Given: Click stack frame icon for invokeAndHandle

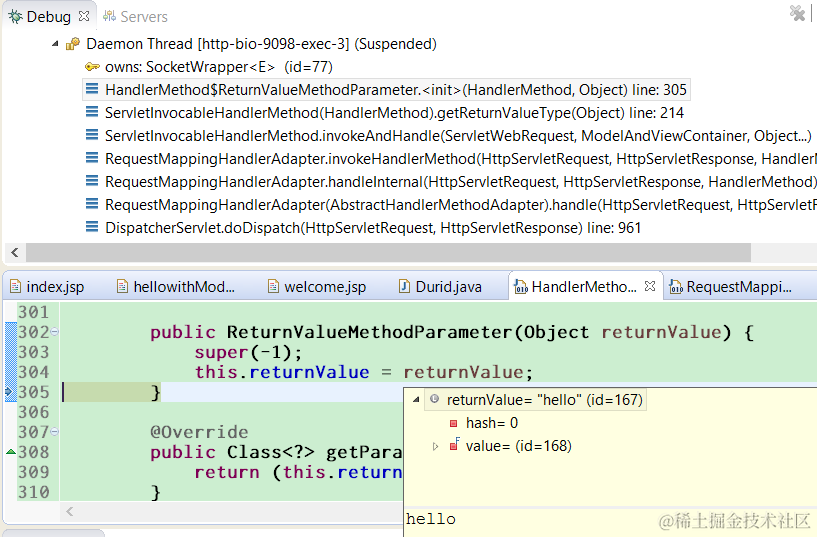Looking at the screenshot, I should click(x=92, y=135).
